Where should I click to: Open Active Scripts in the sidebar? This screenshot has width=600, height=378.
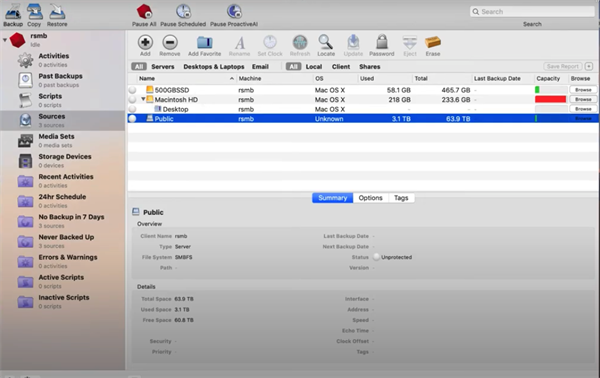point(61,282)
